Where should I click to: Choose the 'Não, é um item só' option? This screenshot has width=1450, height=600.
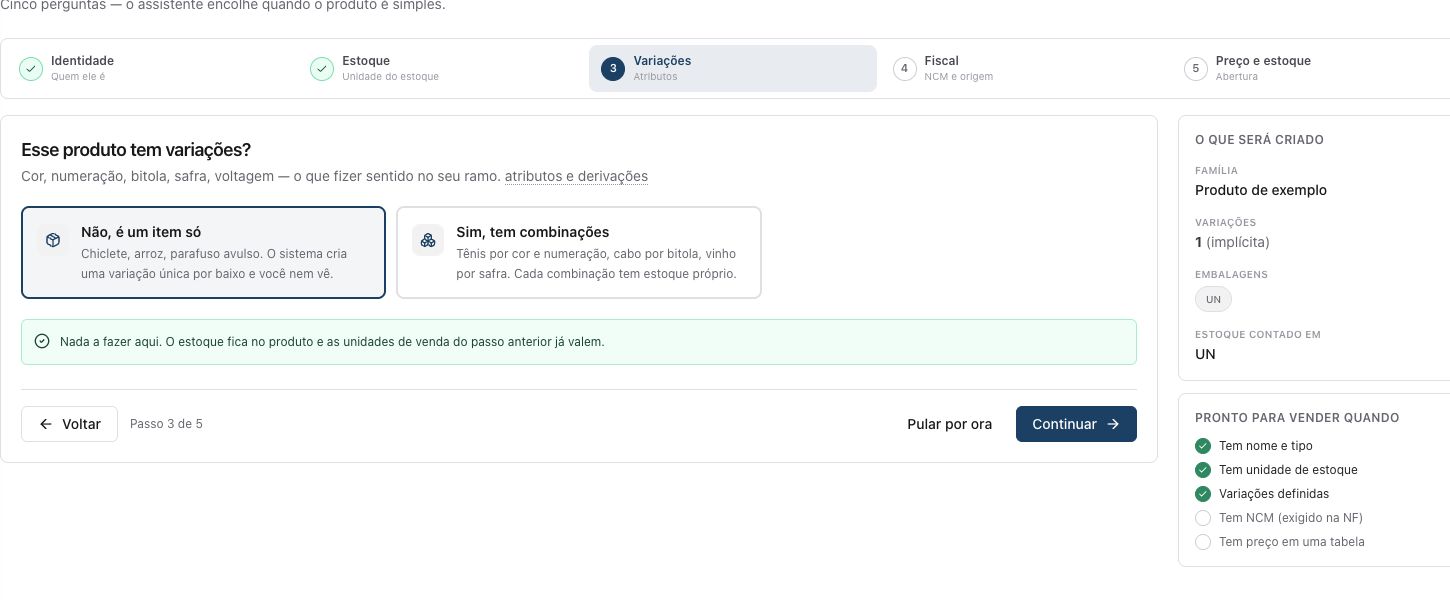203,252
